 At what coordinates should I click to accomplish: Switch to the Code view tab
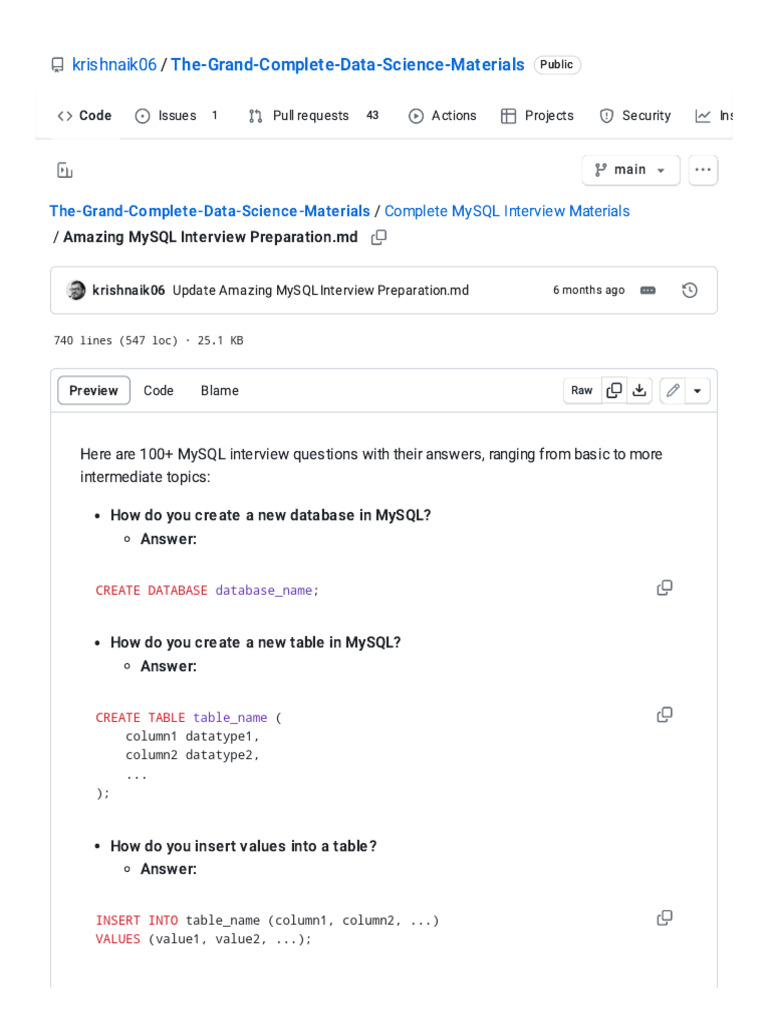pyautogui.click(x=158, y=390)
